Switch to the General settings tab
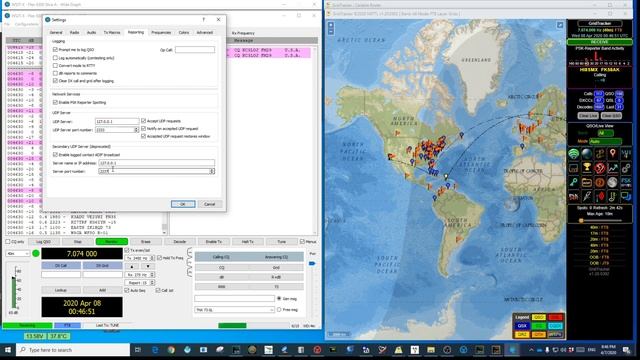 coord(56,32)
